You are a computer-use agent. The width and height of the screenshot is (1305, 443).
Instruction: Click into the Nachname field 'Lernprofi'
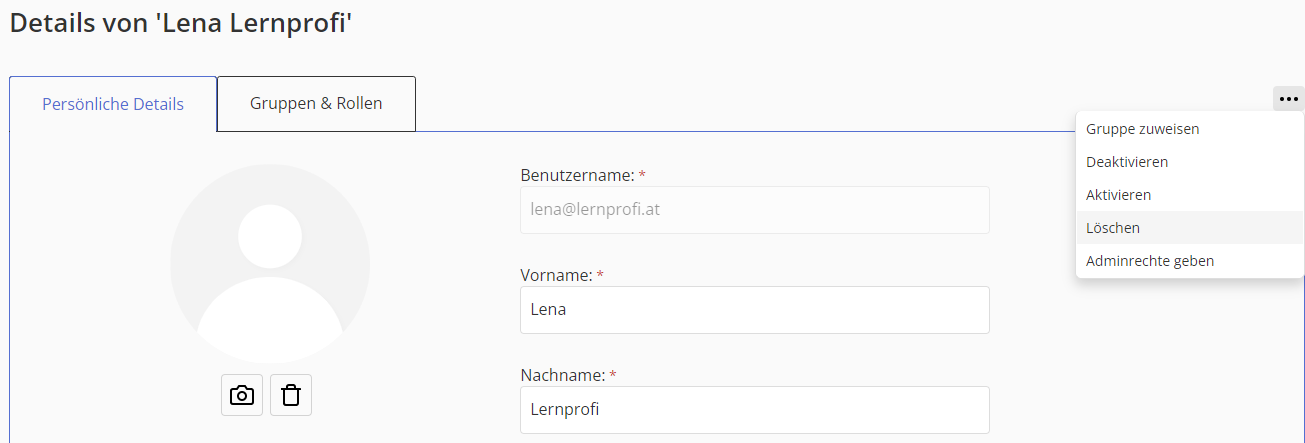755,410
